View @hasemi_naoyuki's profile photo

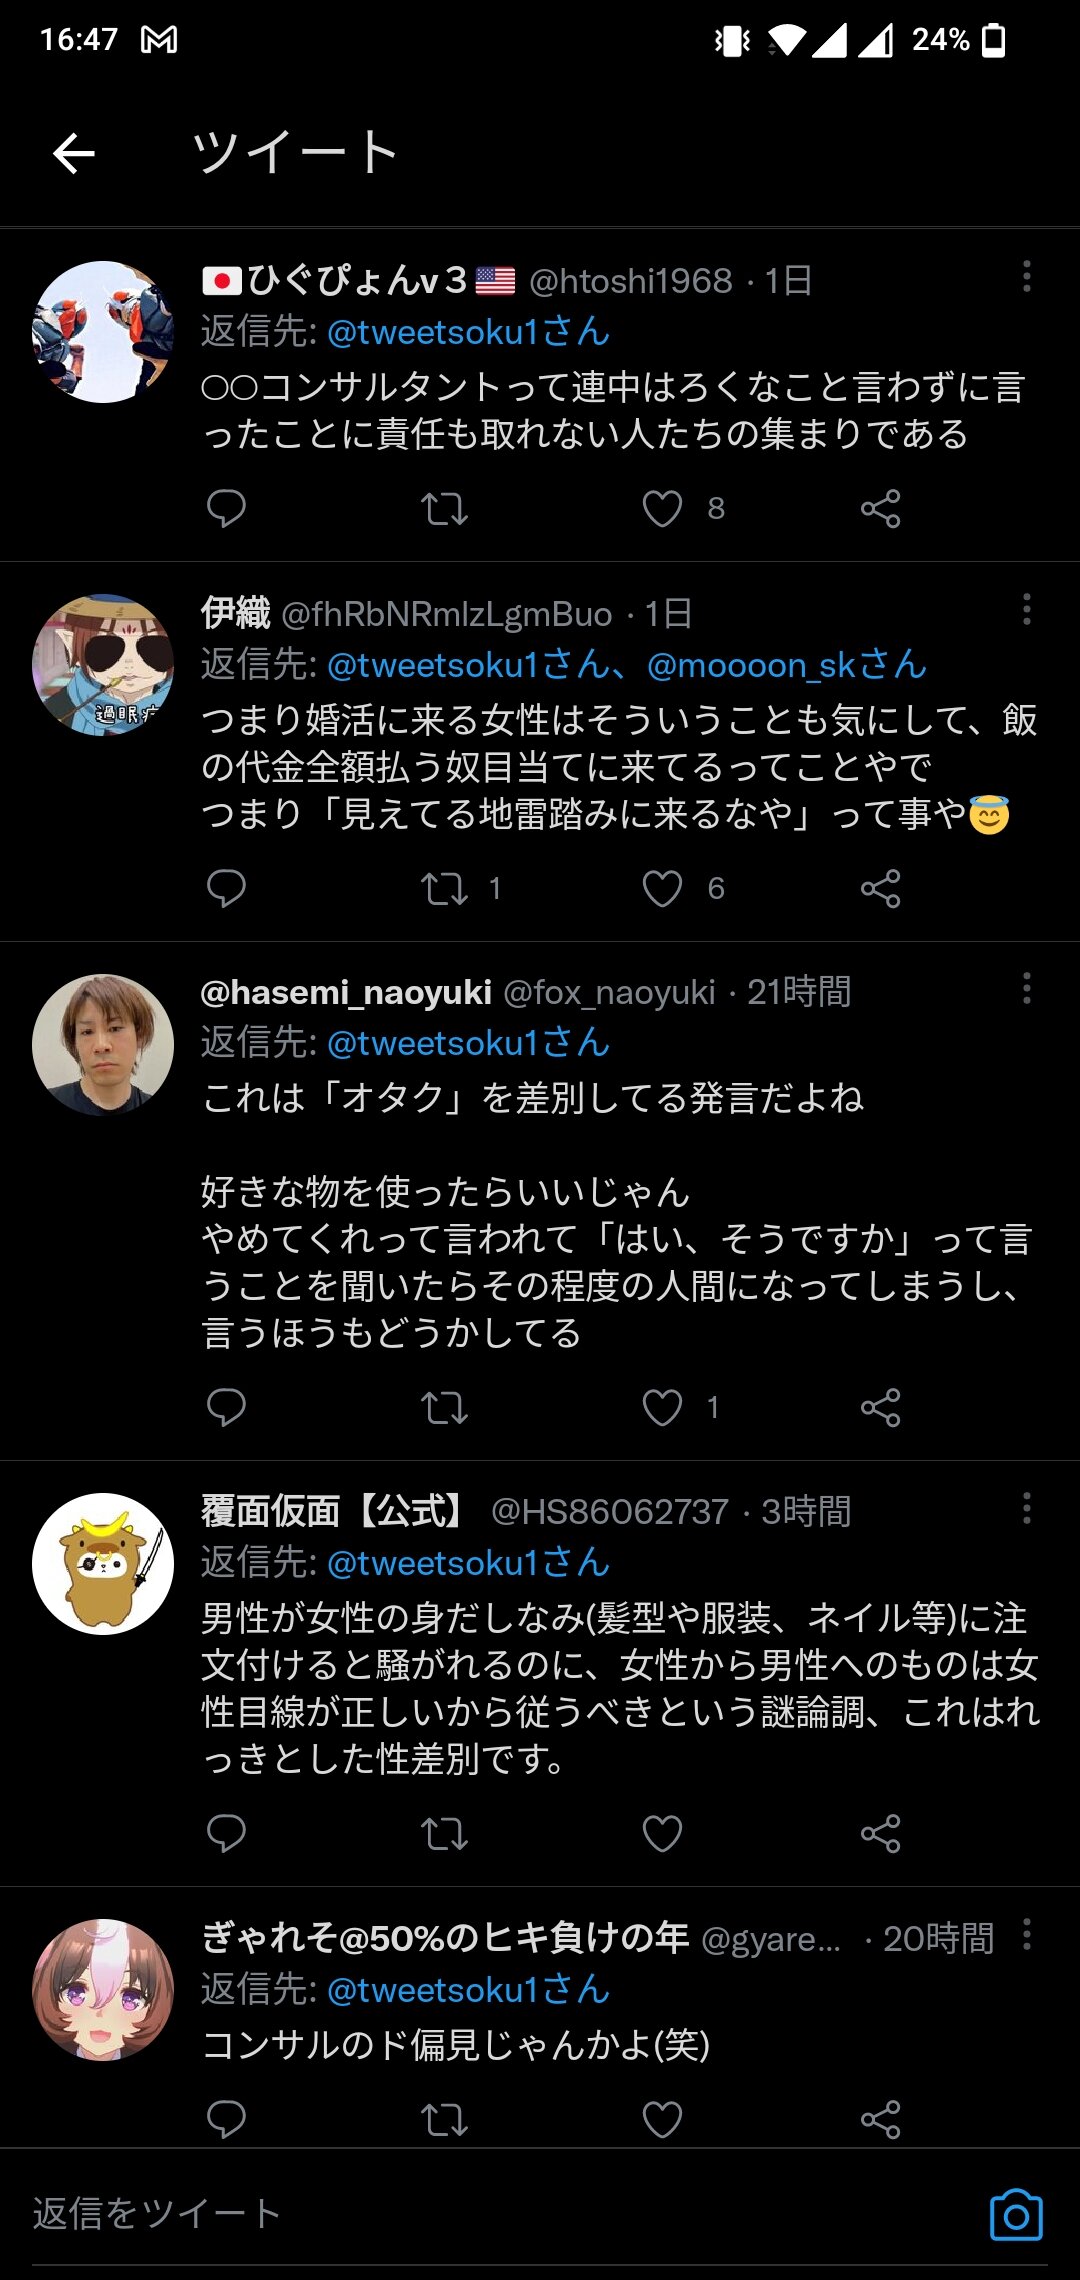[103, 1045]
